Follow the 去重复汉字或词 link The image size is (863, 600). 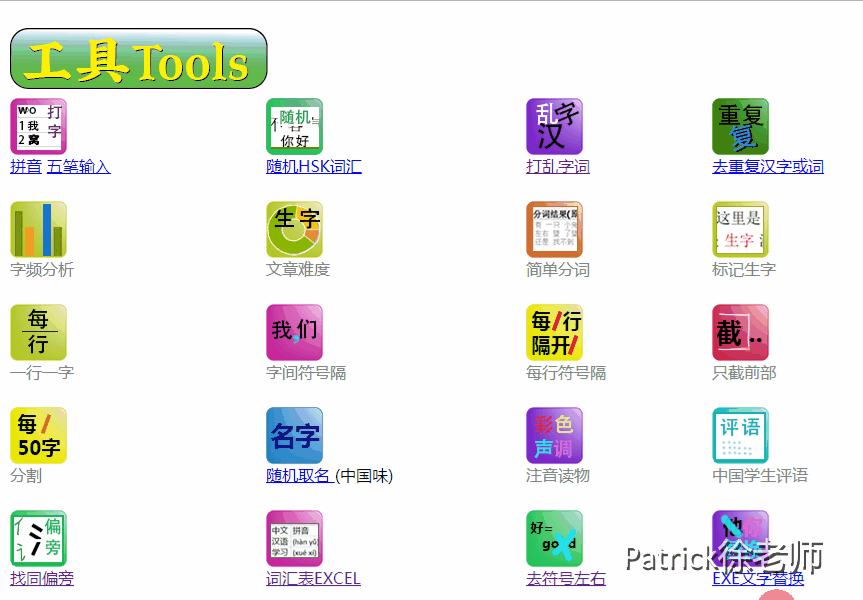pyautogui.click(x=767, y=167)
